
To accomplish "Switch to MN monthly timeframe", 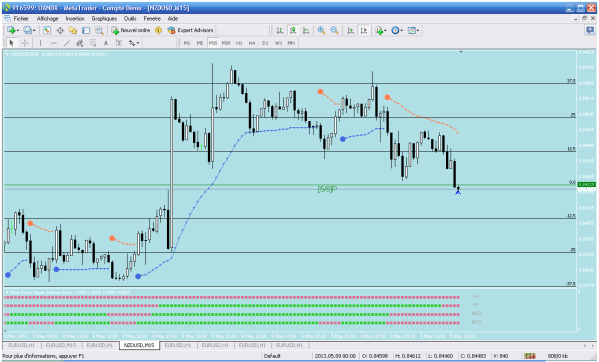I will pos(291,43).
